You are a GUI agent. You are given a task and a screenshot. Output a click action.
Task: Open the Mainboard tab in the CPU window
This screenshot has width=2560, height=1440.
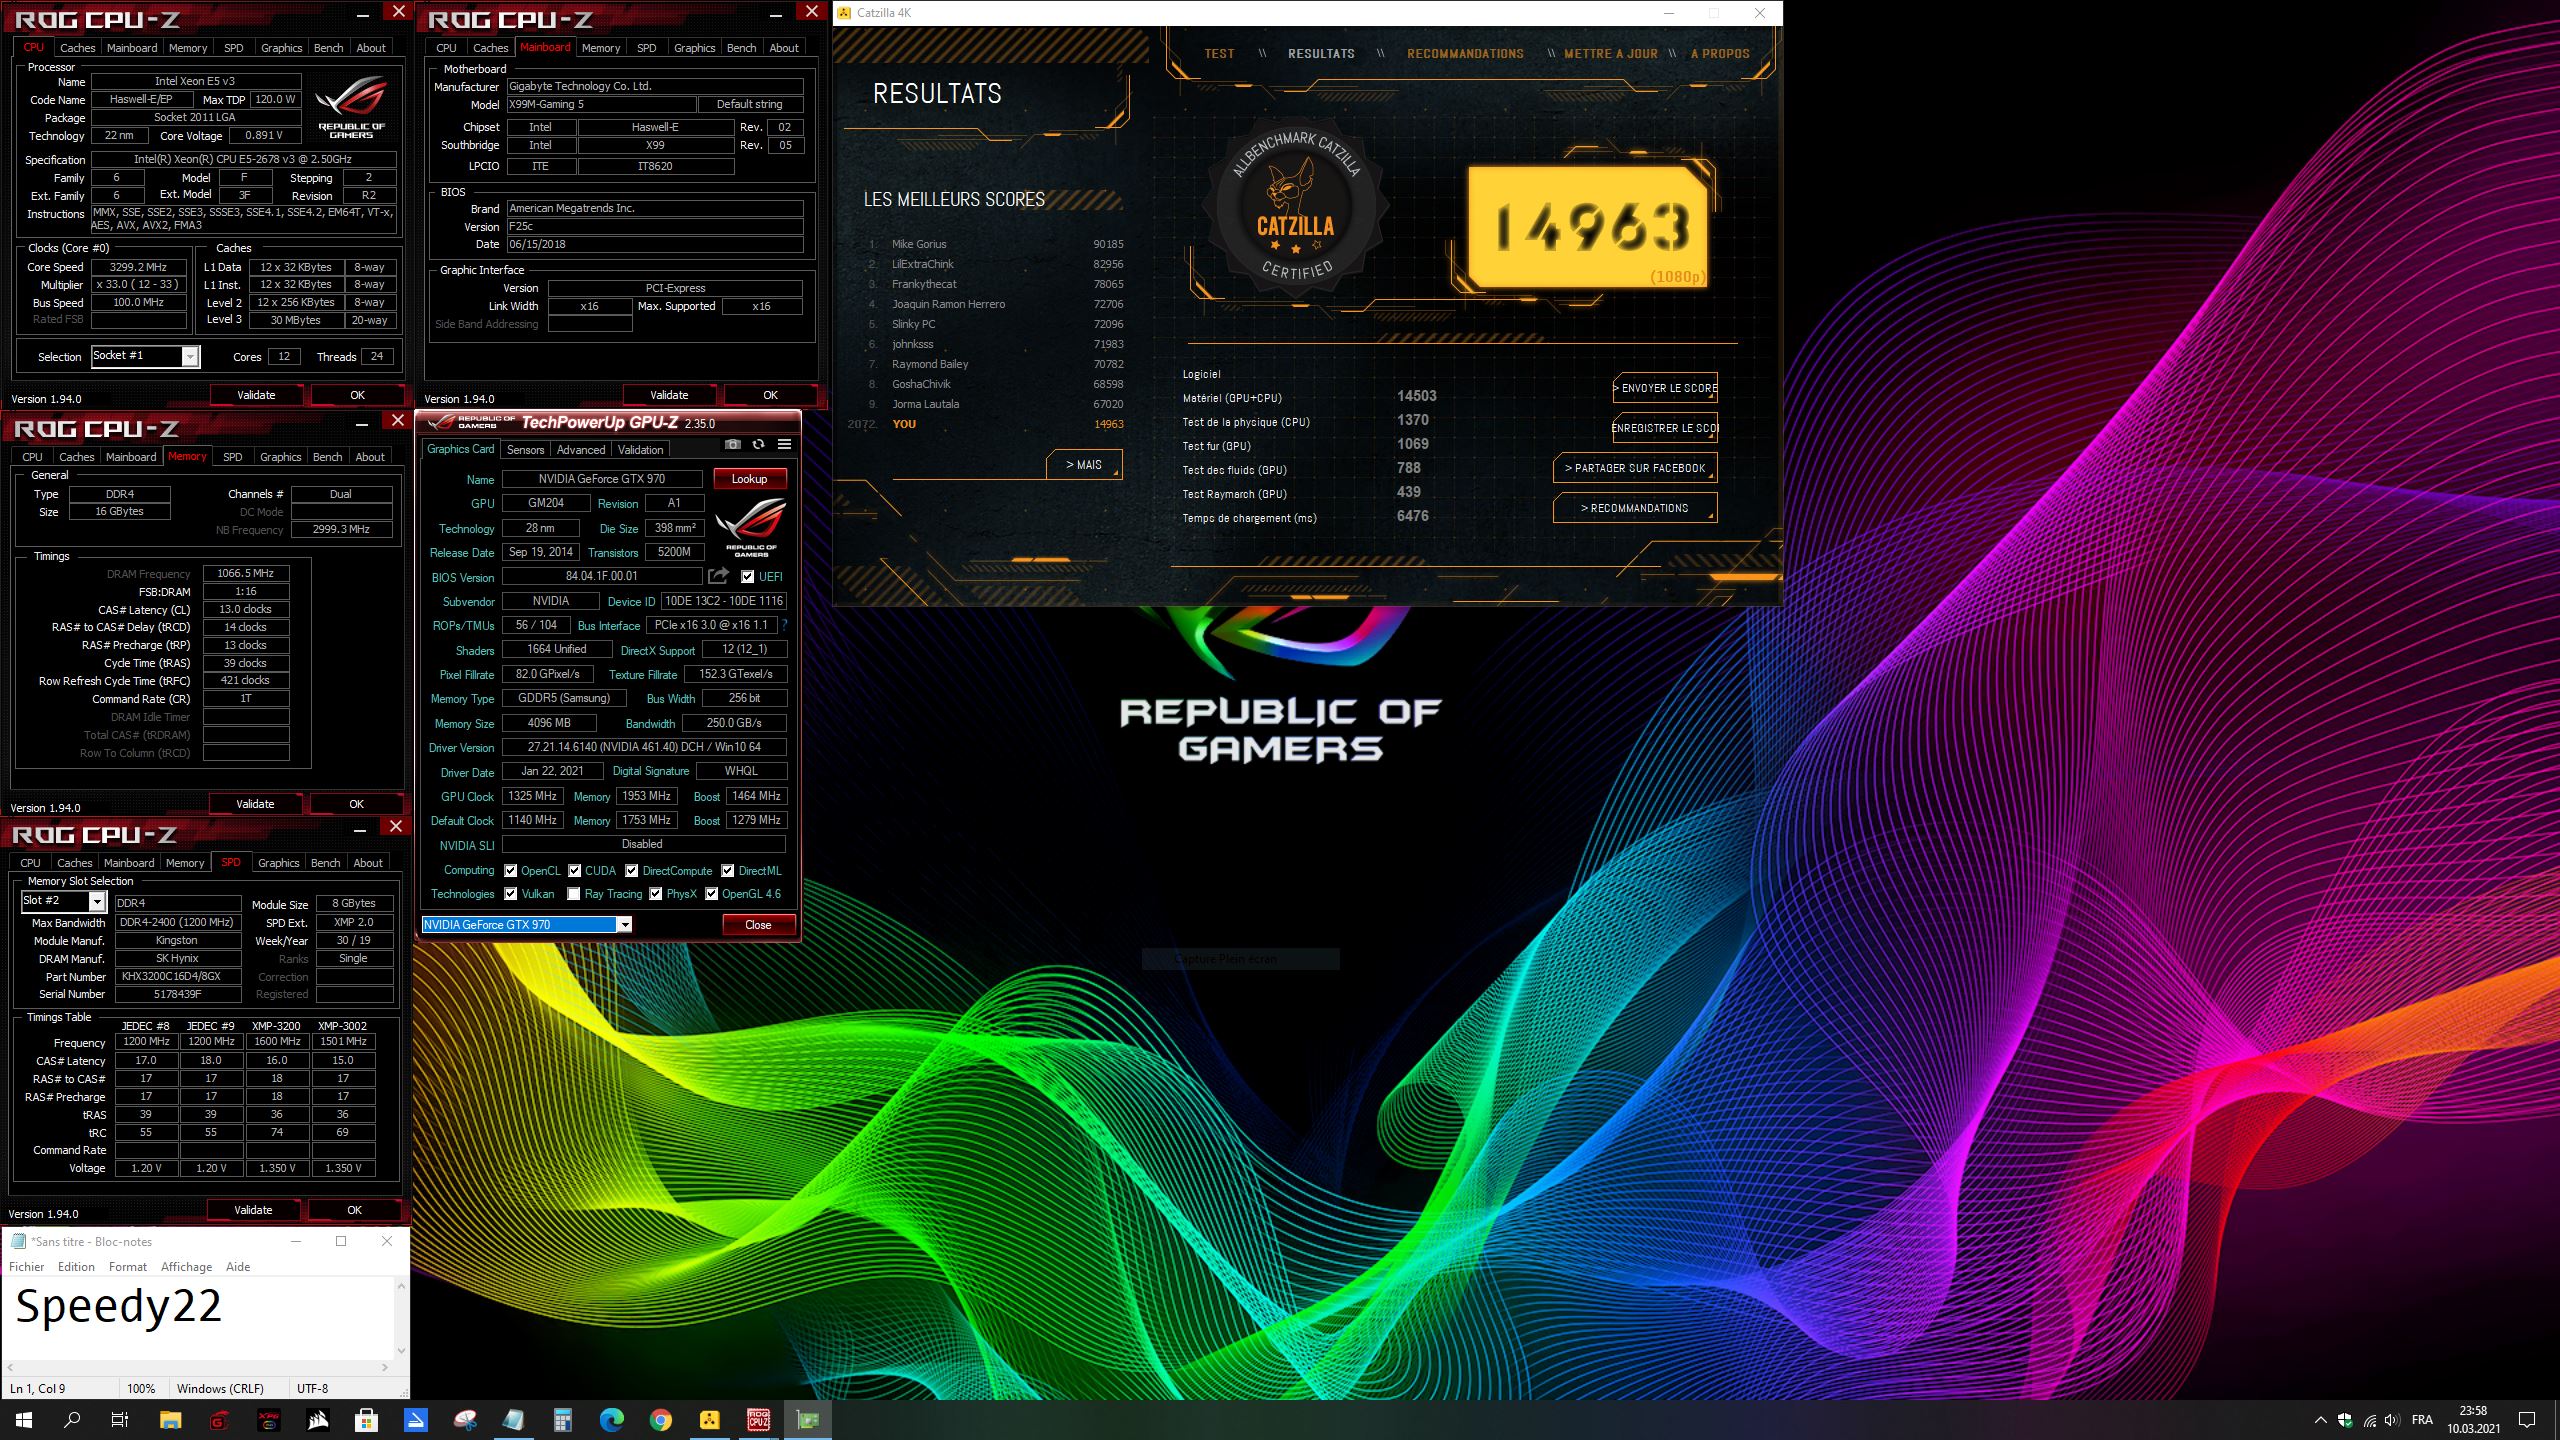[x=132, y=47]
